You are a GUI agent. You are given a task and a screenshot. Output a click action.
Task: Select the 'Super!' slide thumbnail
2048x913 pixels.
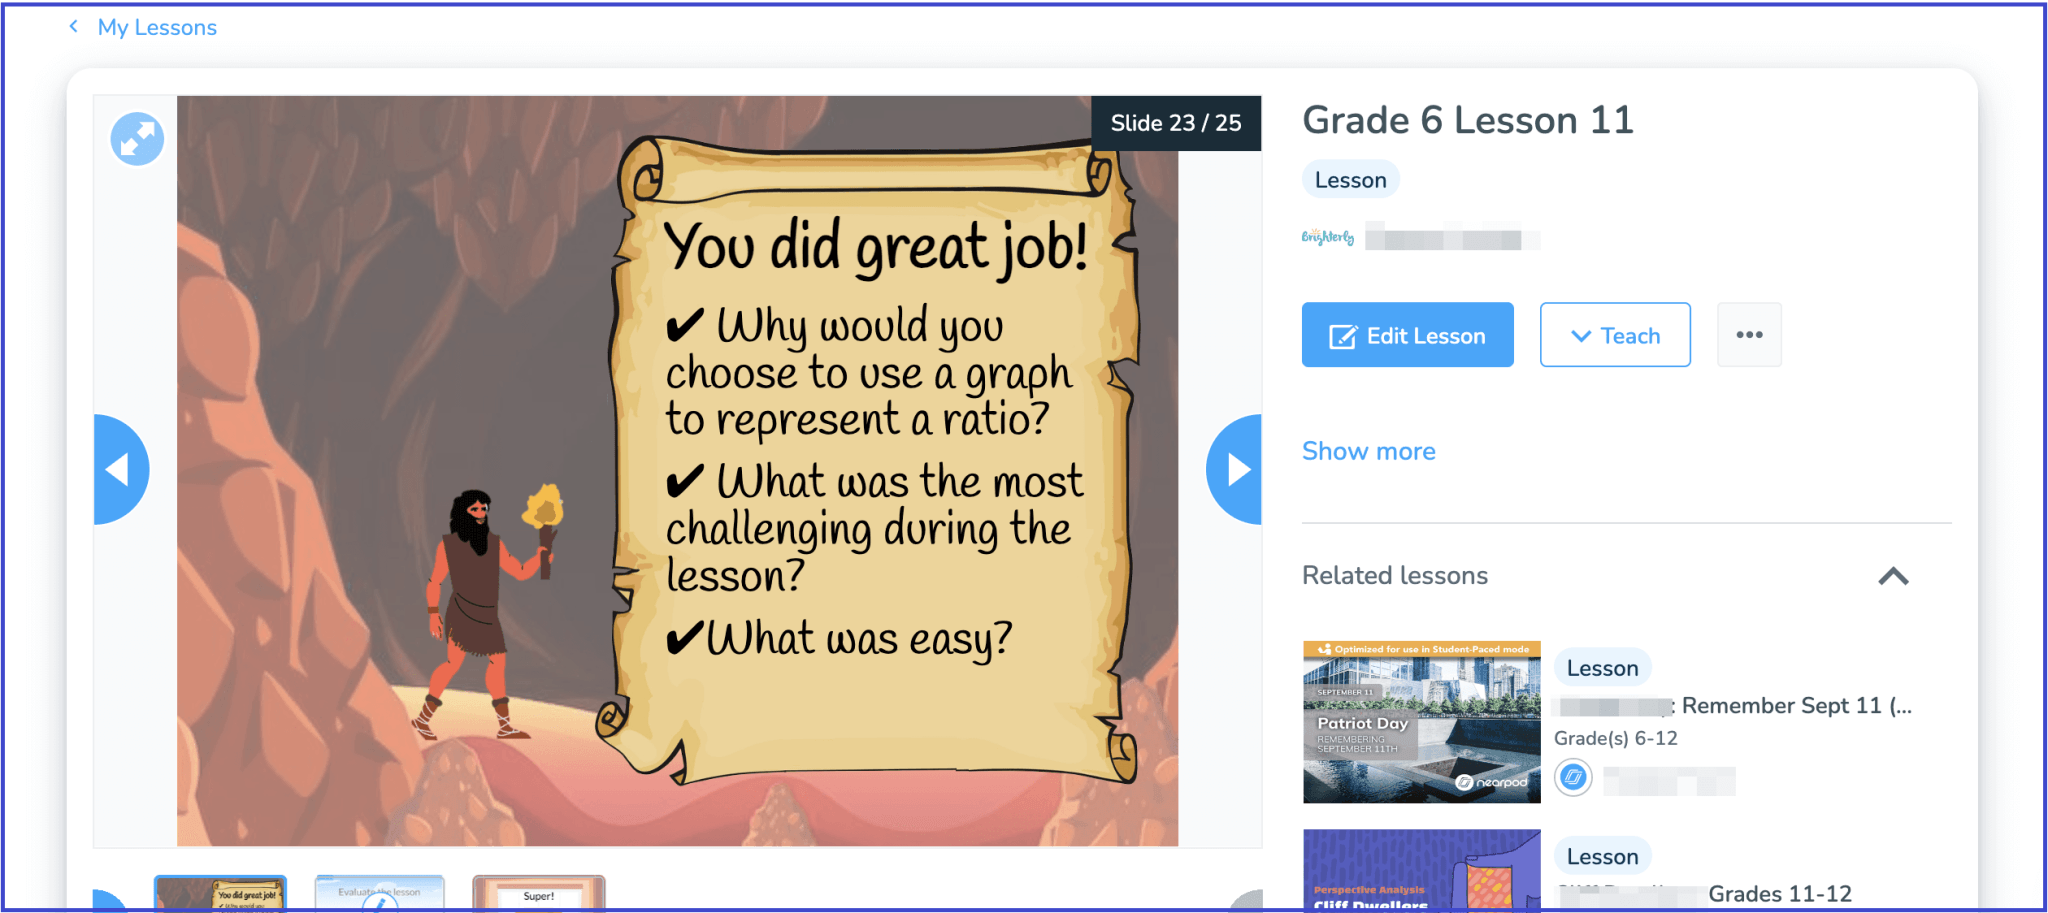pos(538,893)
